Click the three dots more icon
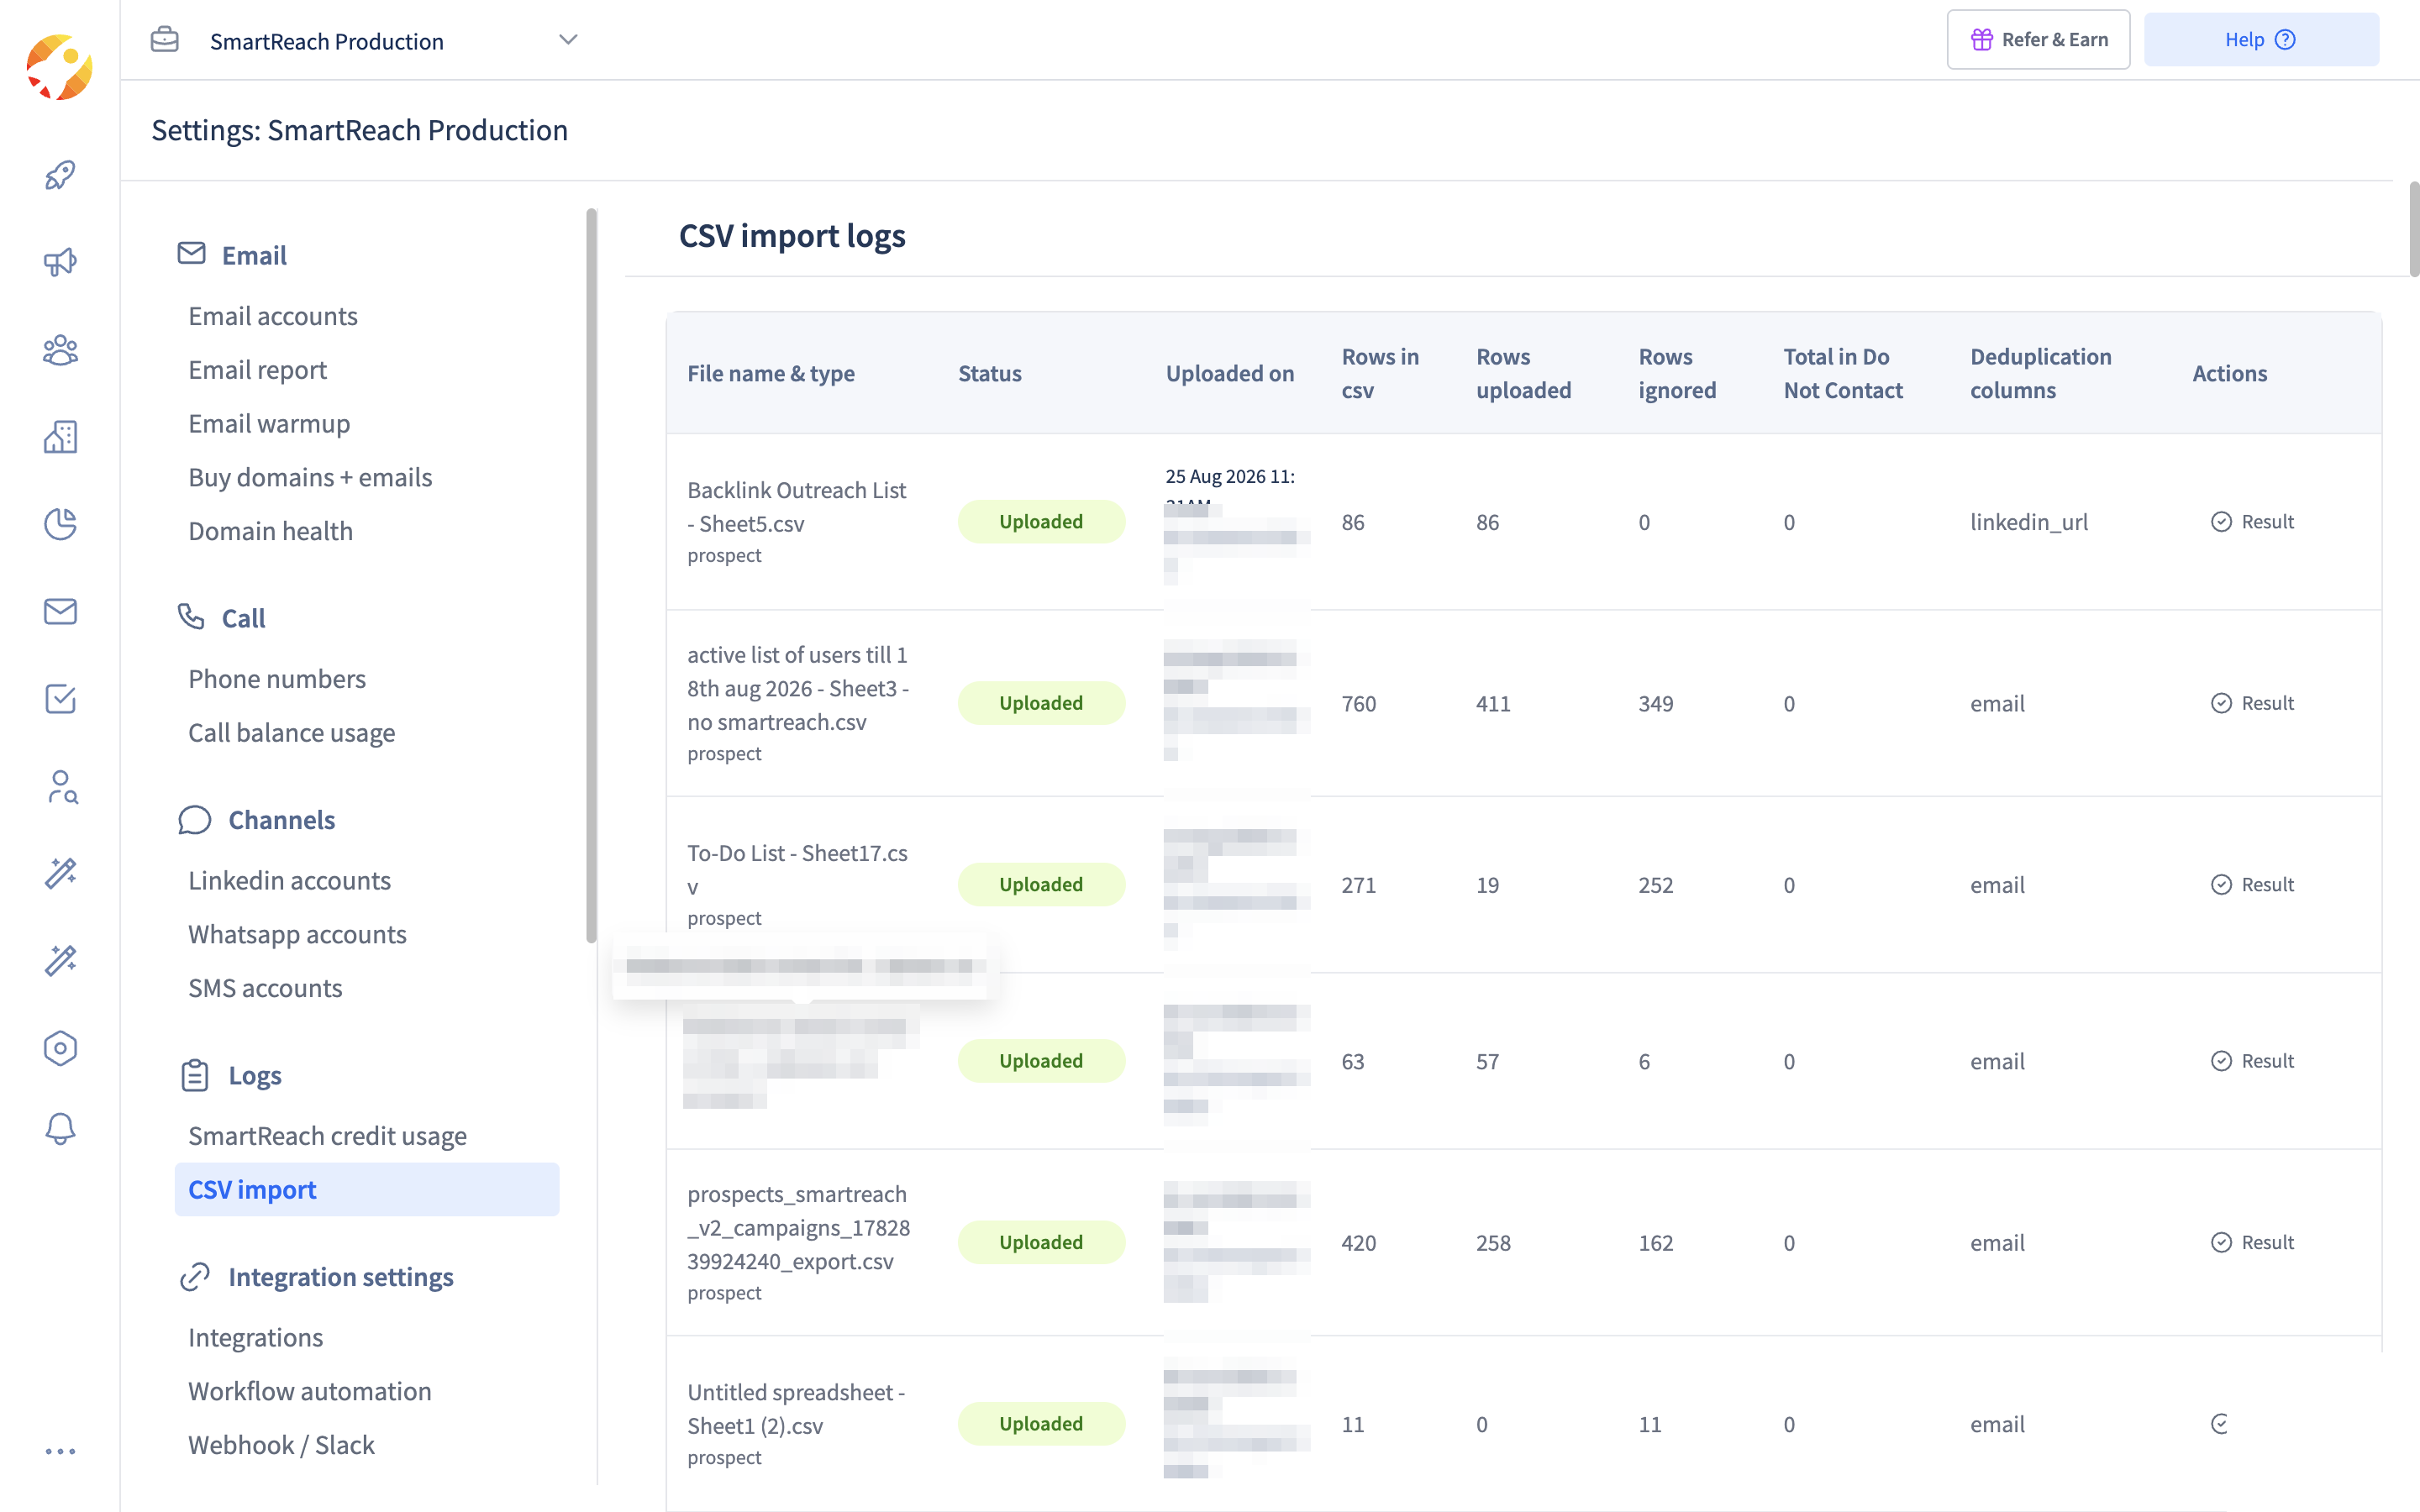 coord(60,1451)
